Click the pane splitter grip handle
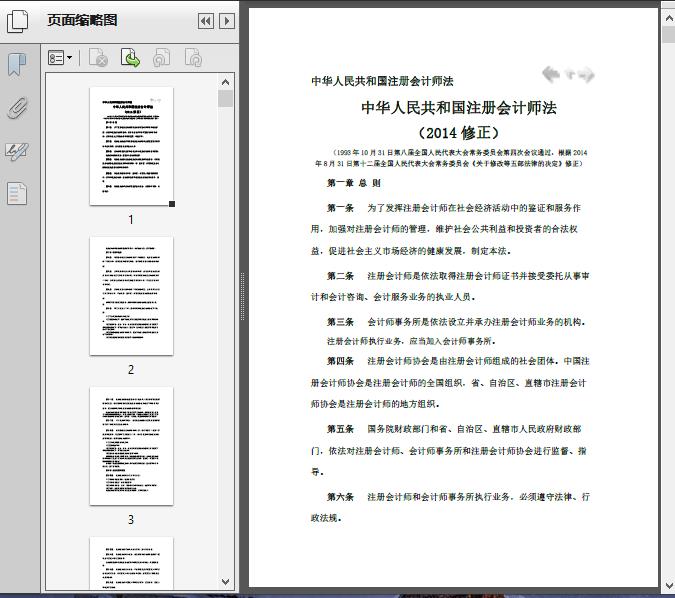675x598 pixels. (242, 296)
